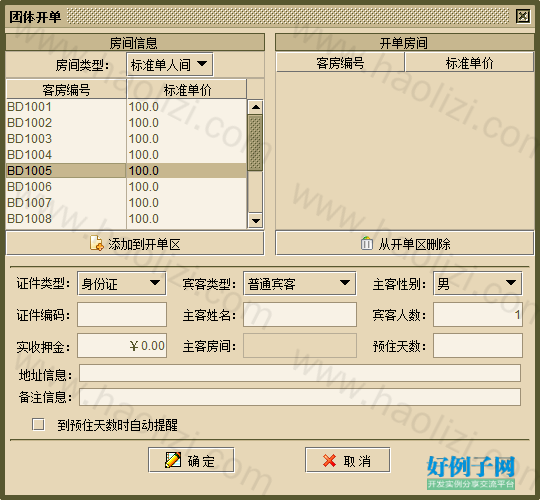Focus the 主客姓名 input field
The height and width of the screenshot is (500, 540).
(300, 314)
